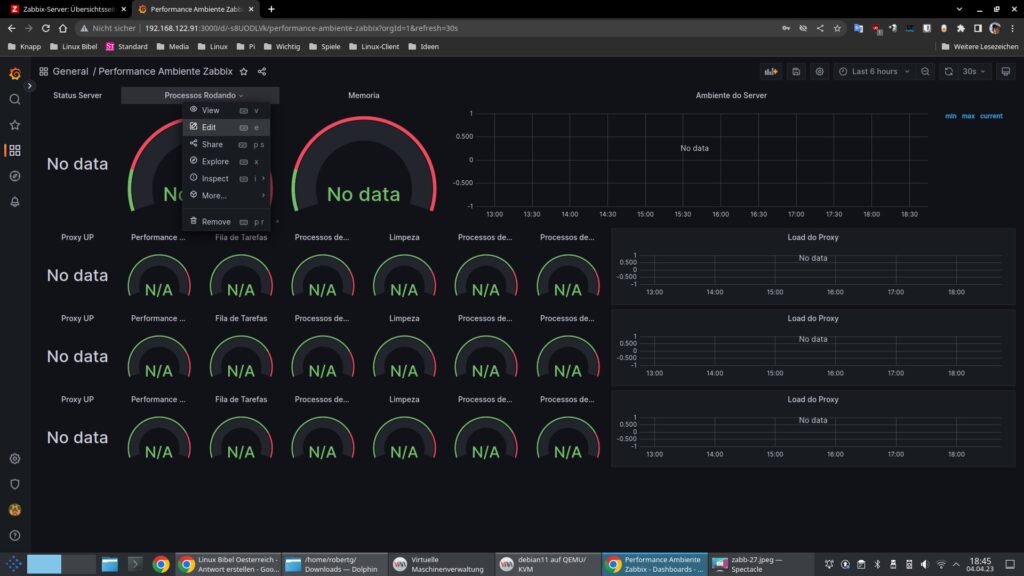Toggle the current legend column
This screenshot has width=1024, height=576.
(x=991, y=116)
